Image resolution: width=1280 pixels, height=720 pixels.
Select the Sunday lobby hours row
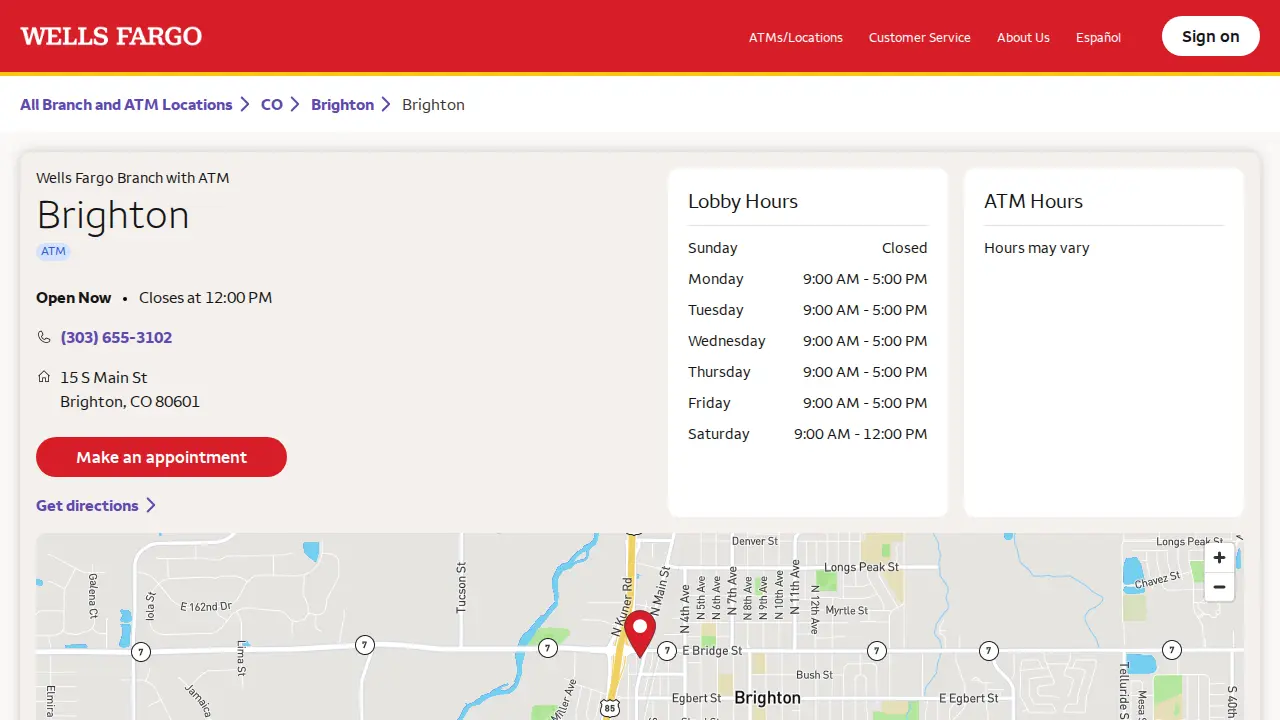808,248
